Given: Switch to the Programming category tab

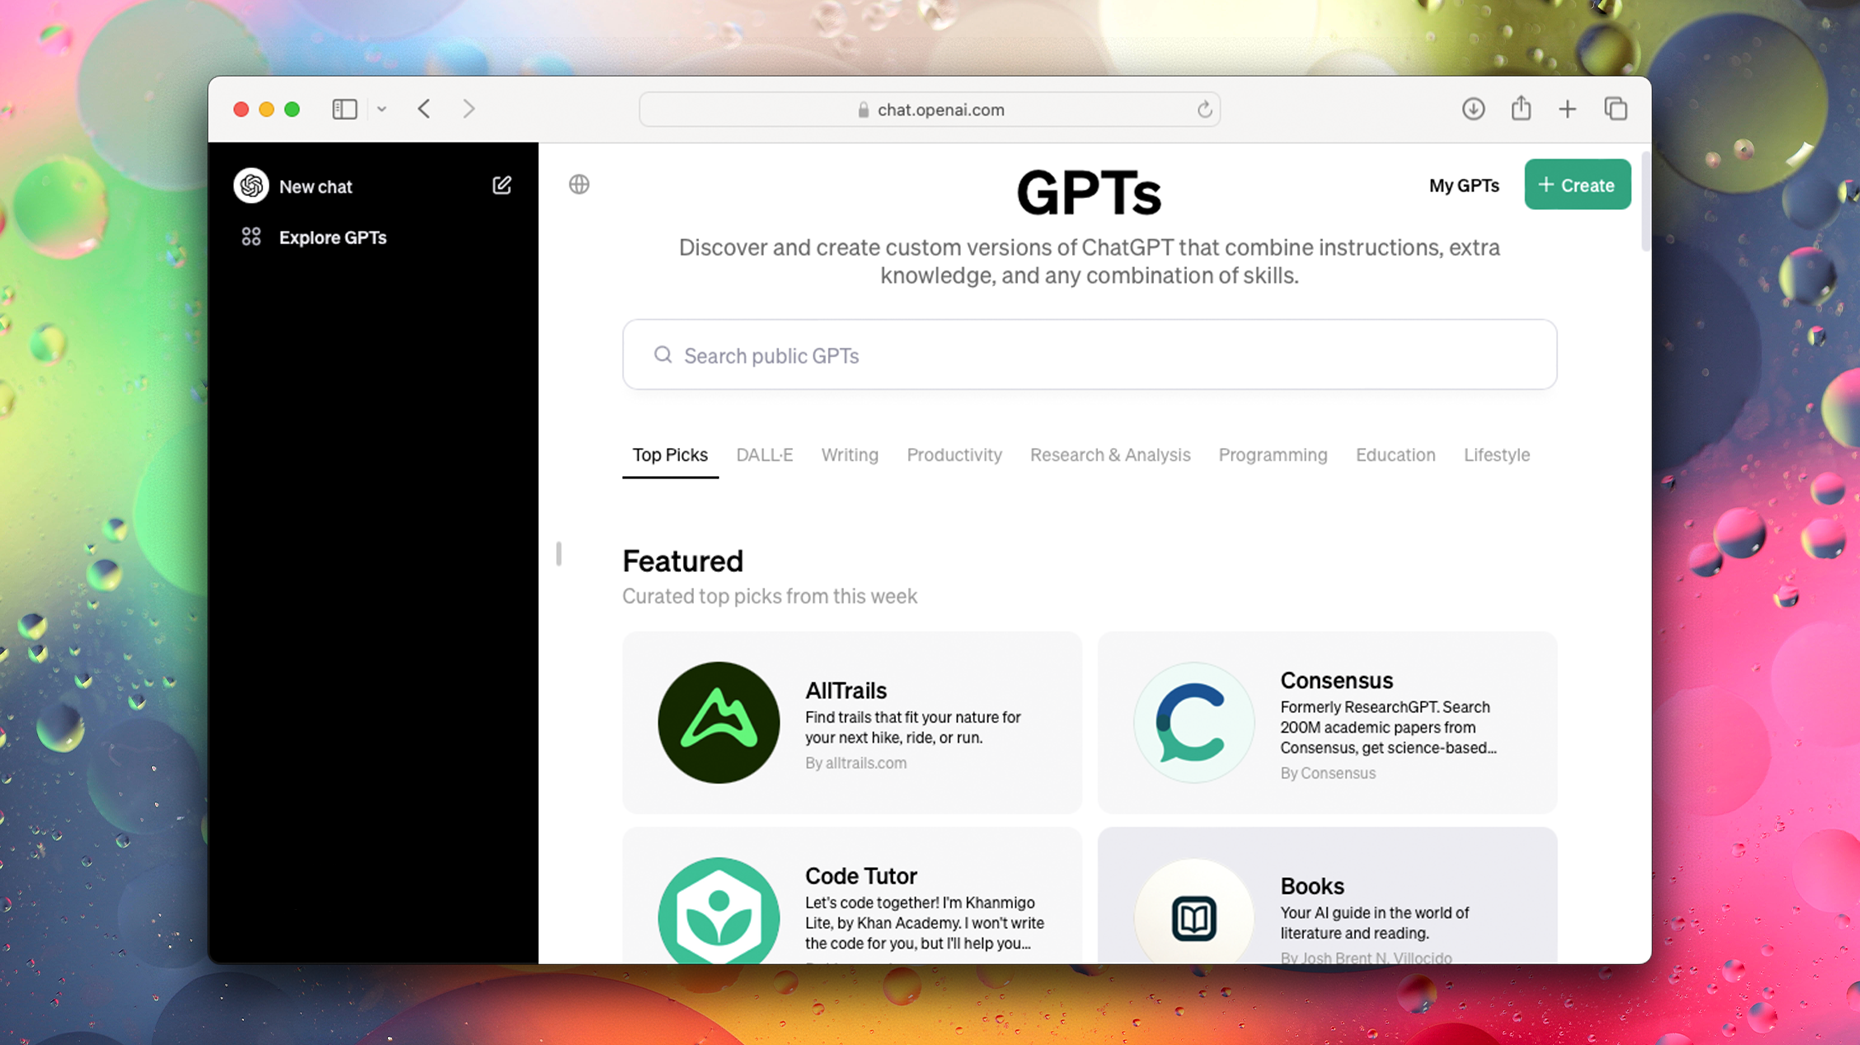Looking at the screenshot, I should [x=1273, y=455].
